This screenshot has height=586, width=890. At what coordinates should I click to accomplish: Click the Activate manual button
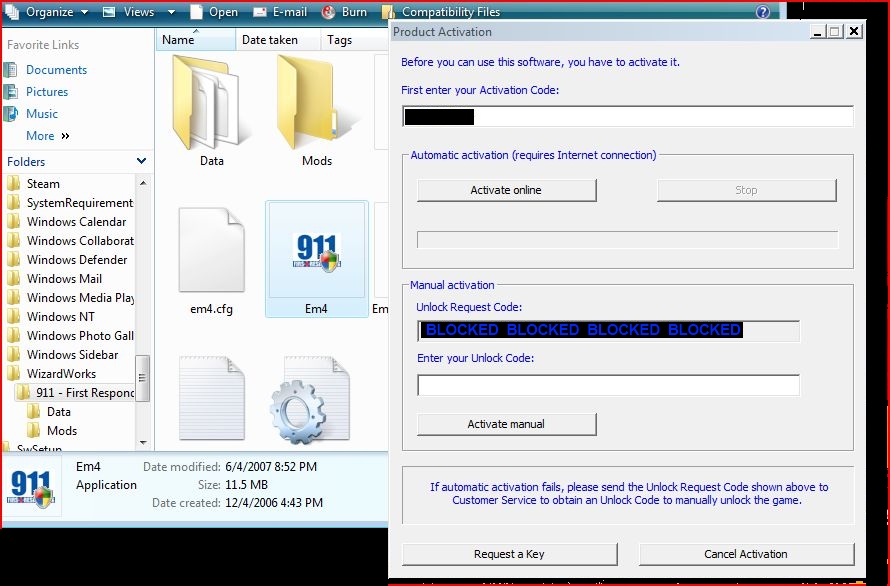(x=506, y=424)
